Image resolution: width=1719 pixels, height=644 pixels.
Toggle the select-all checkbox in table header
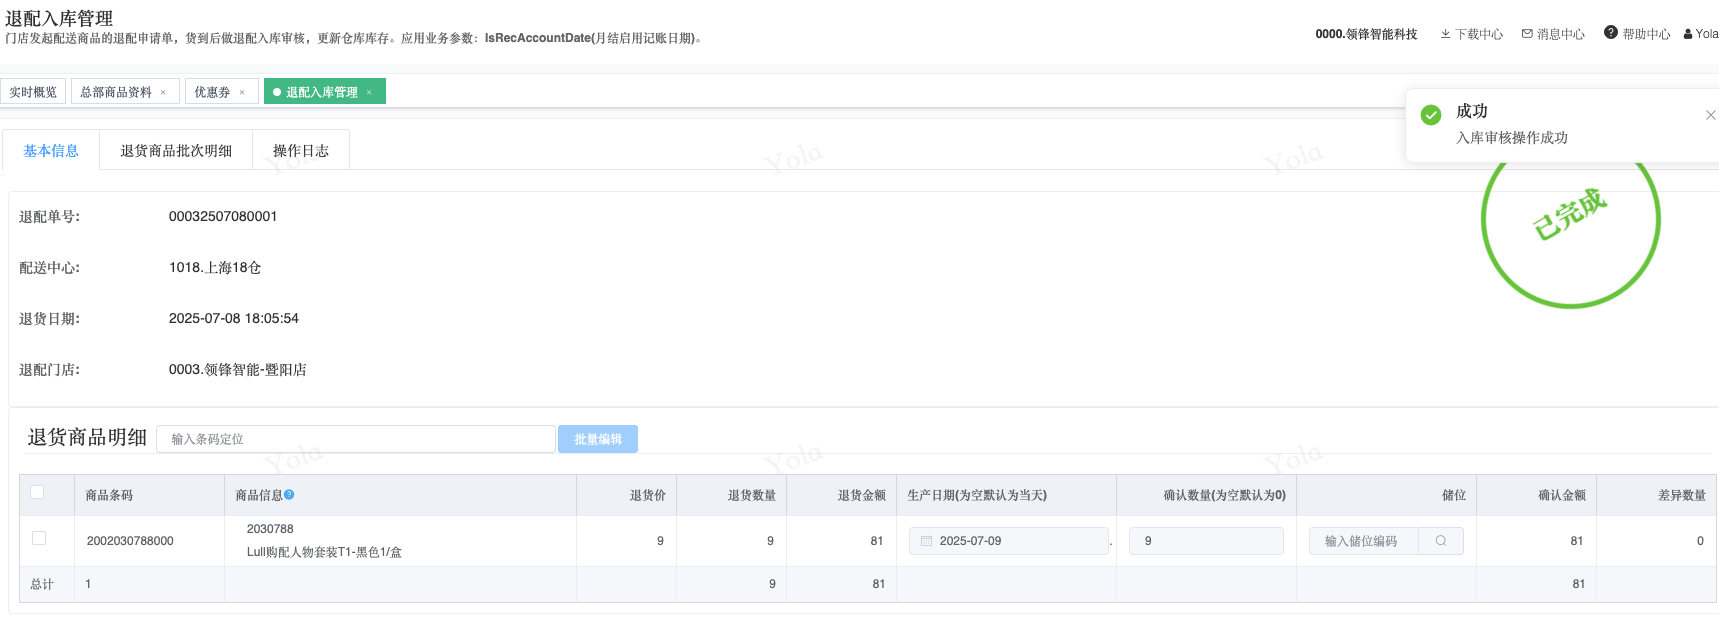point(37,492)
